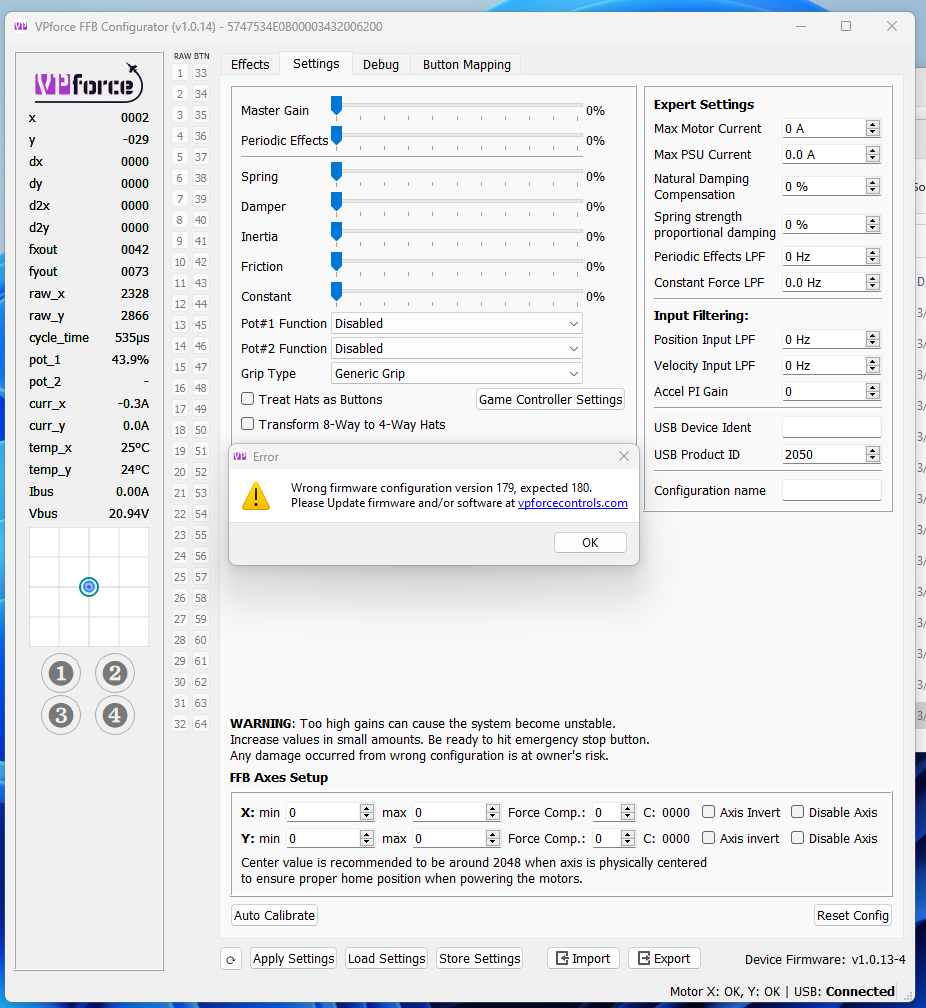Click Reset Config button

coord(853,915)
